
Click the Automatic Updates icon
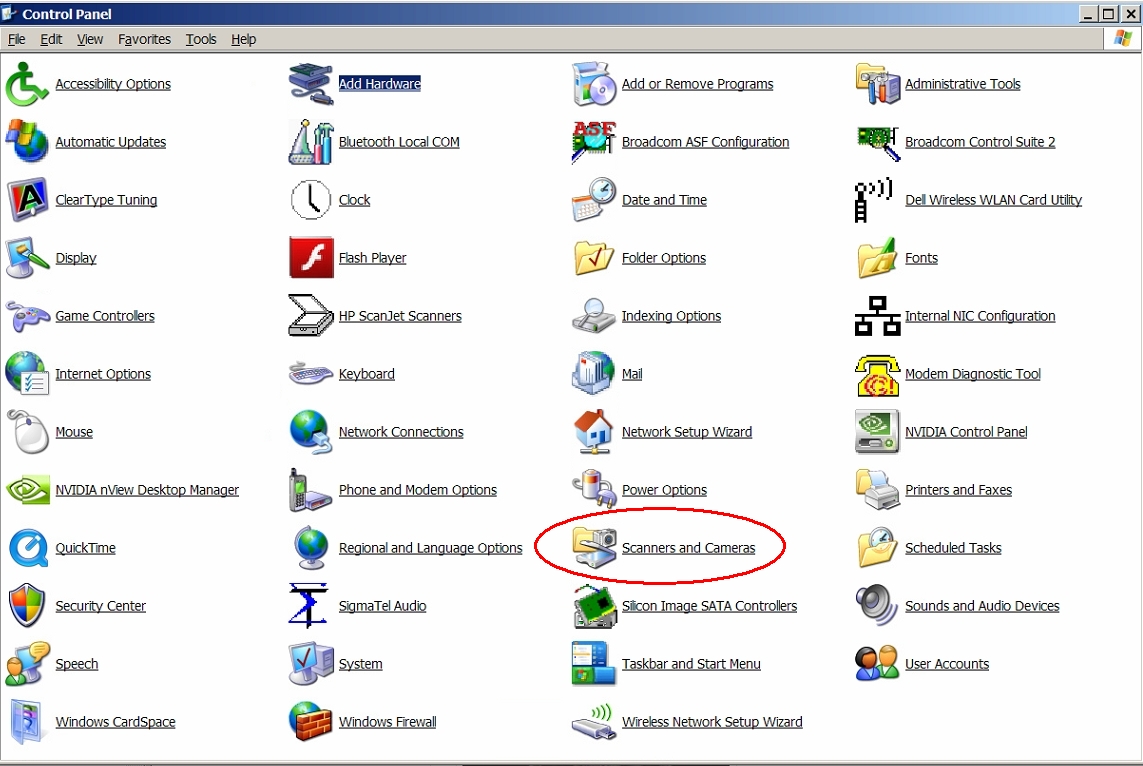pos(27,141)
